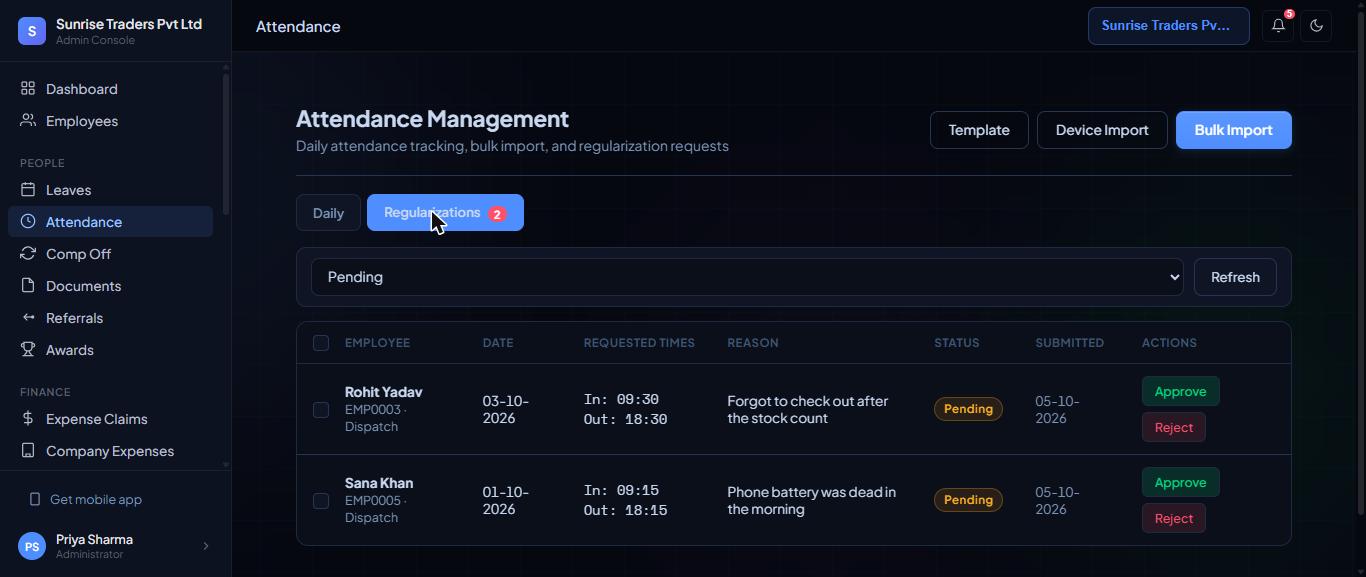Click the Bulk Import button
The image size is (1366, 577).
point(1233,130)
